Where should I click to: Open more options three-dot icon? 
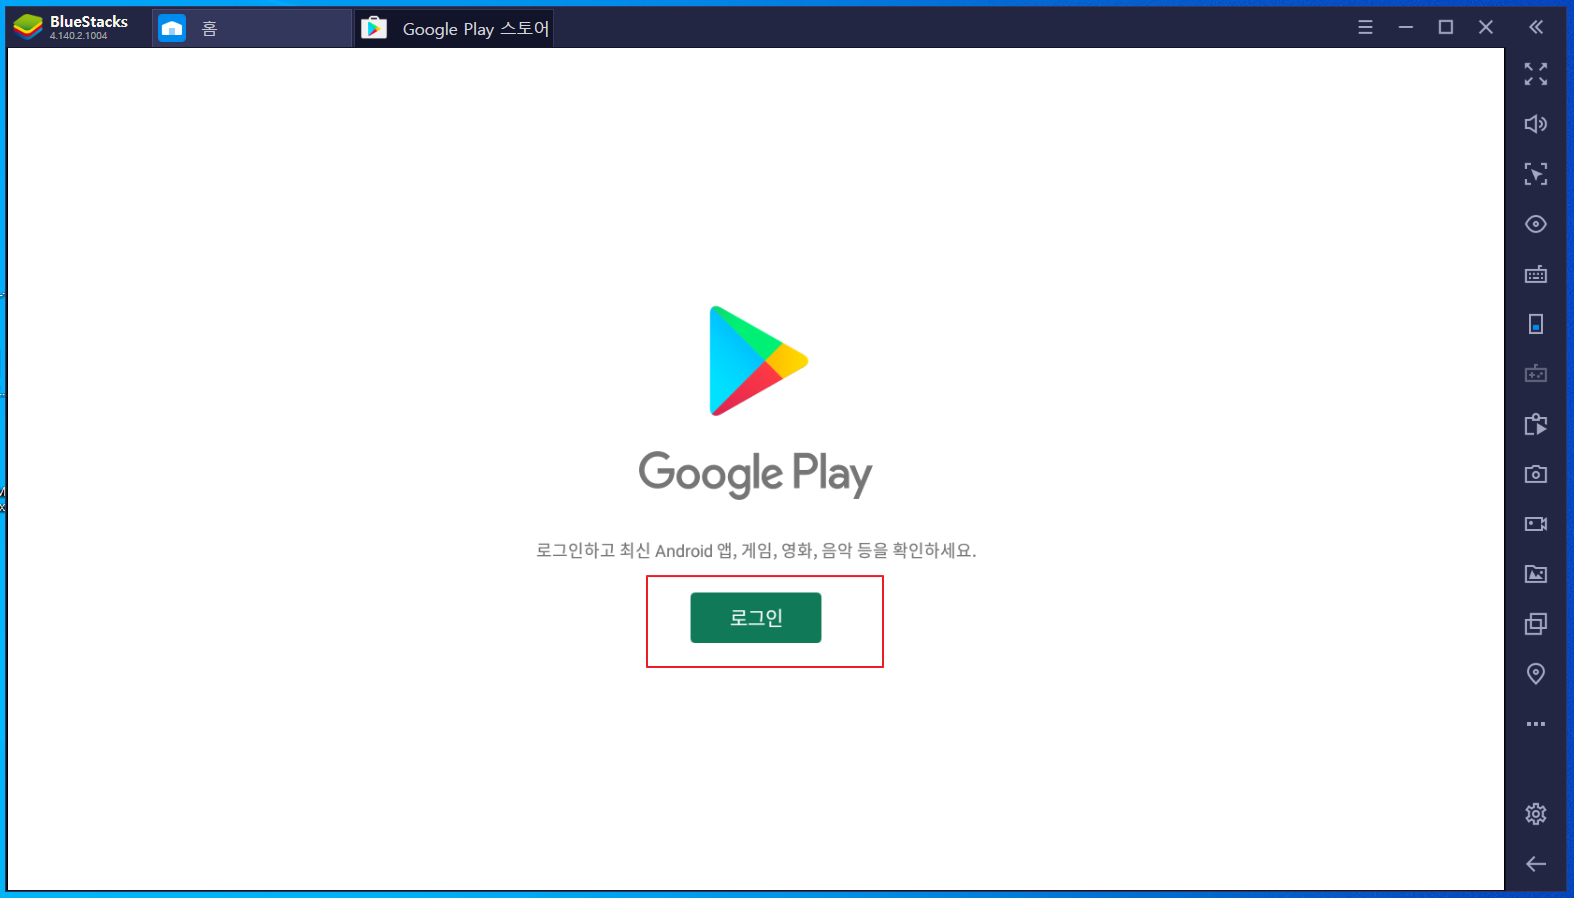1536,724
